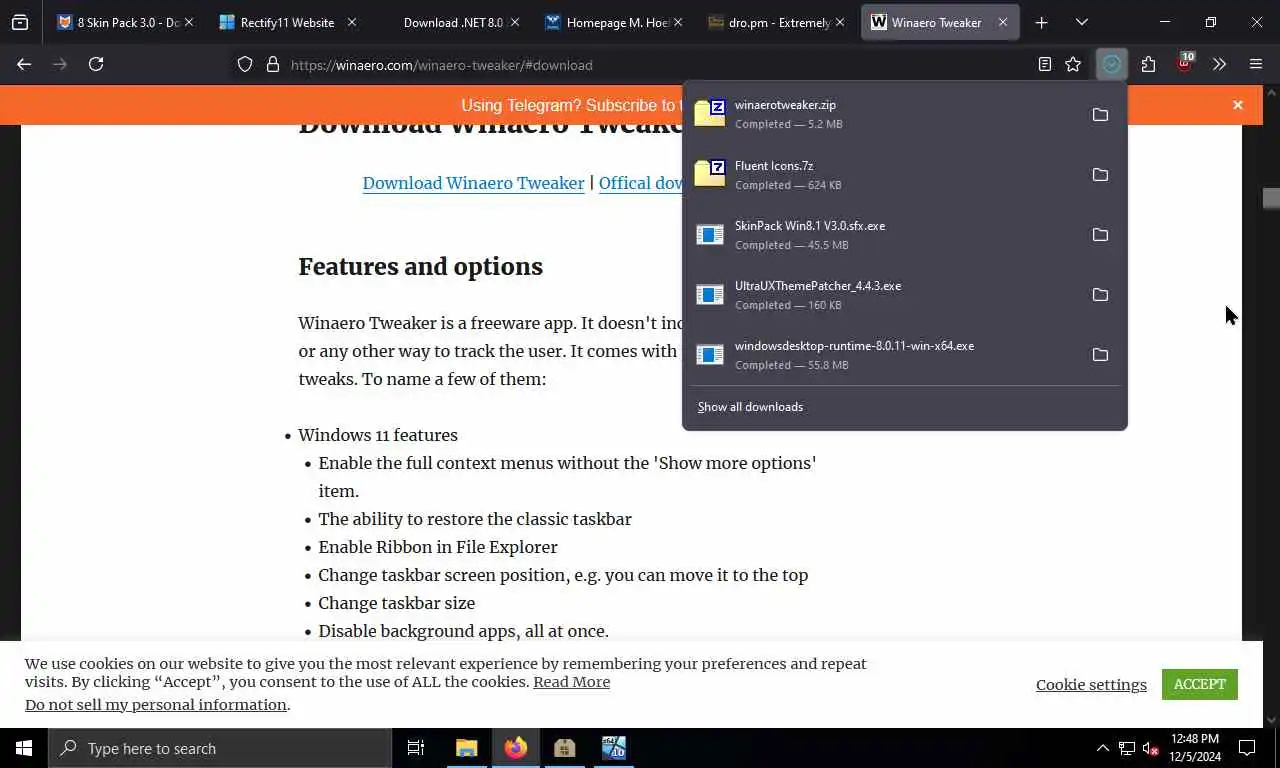
Task: Open the taskbar clock and date
Action: pos(1194,748)
